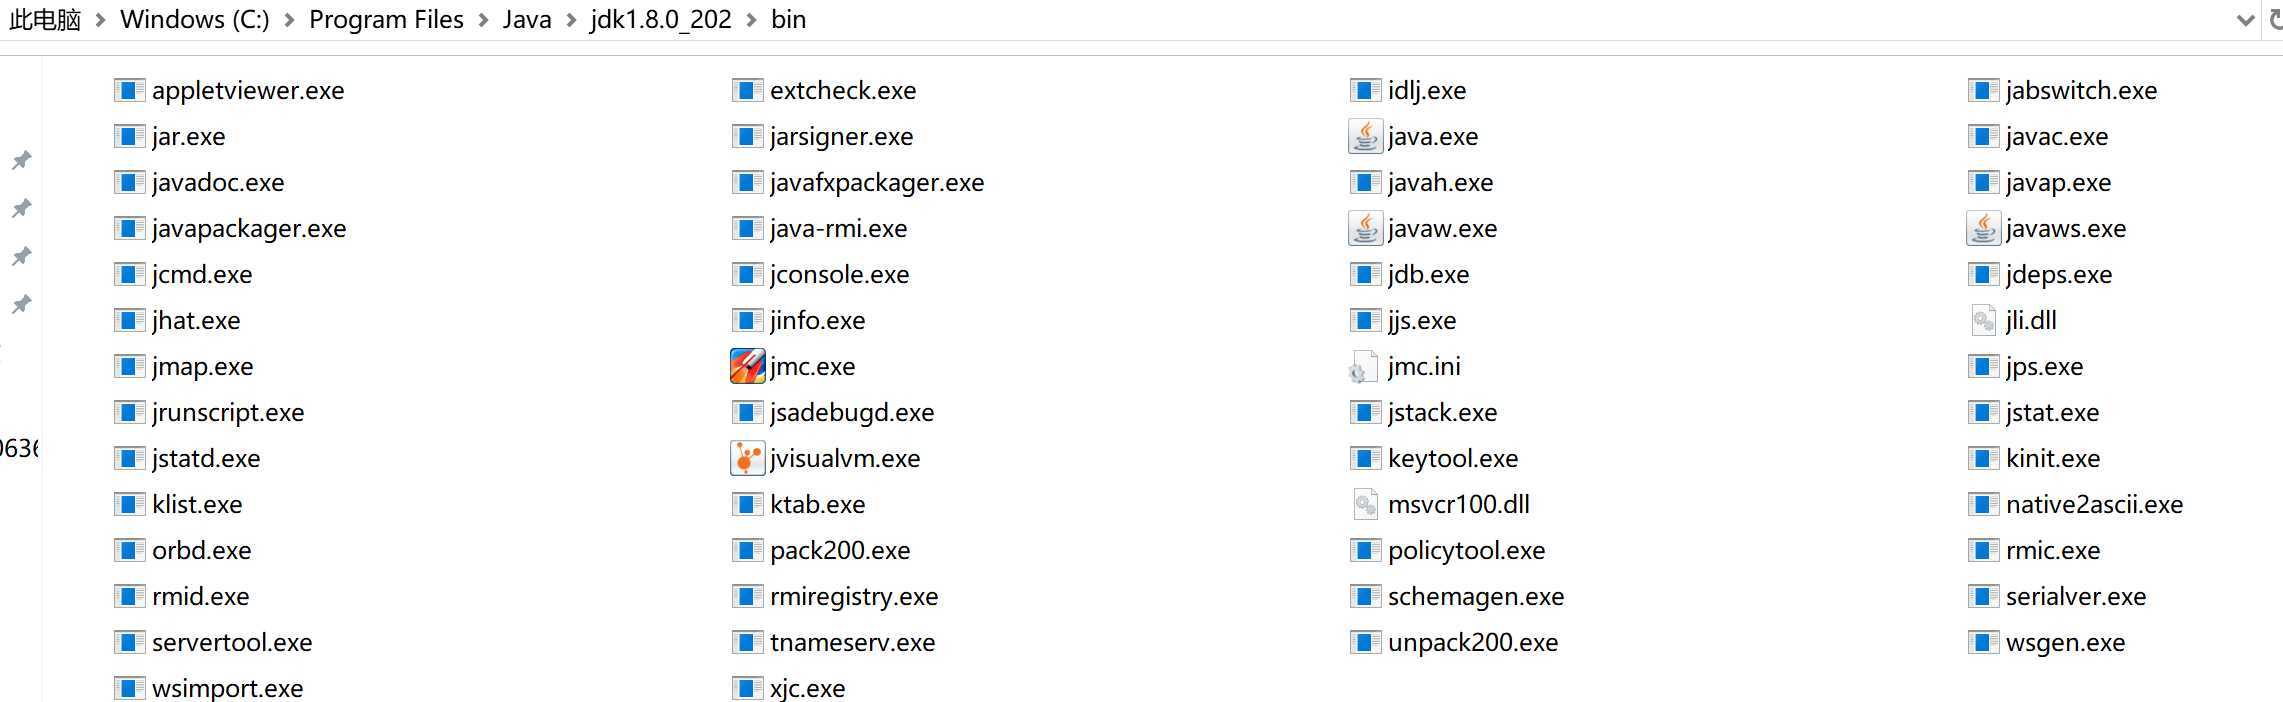
Task: Click the jli.dll file icon
Action: 1983,320
